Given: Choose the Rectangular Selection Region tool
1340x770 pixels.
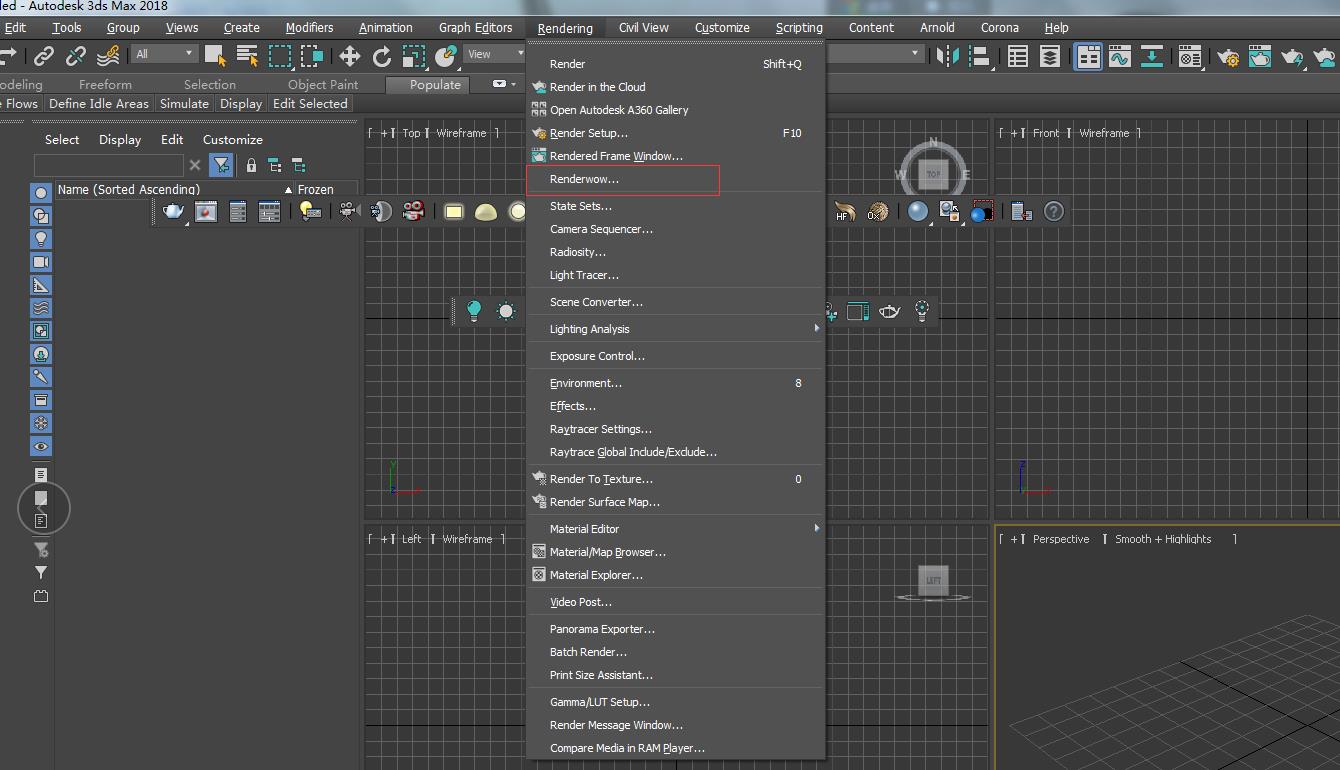Looking at the screenshot, I should (x=280, y=56).
